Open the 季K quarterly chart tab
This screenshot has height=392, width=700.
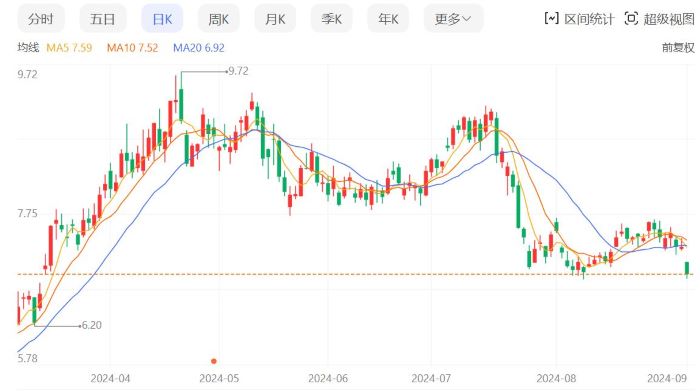(332, 19)
